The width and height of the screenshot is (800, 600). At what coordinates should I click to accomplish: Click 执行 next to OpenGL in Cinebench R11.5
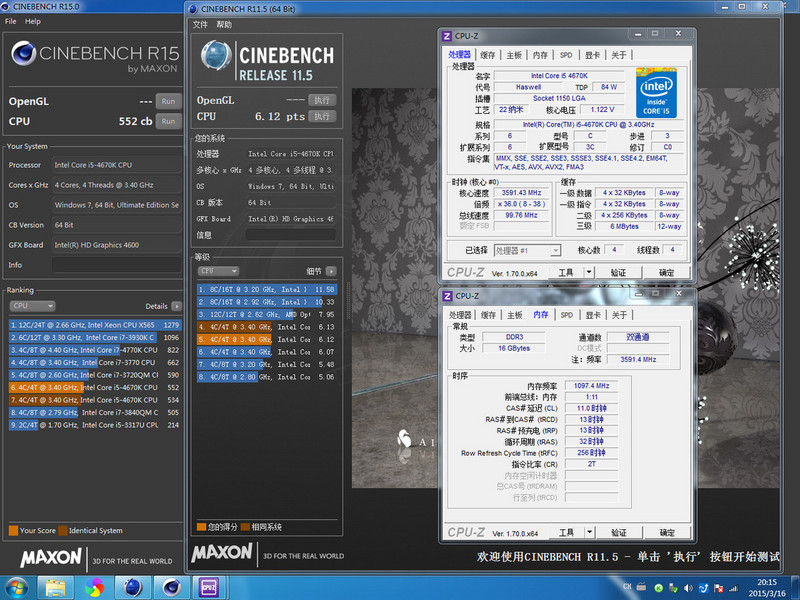[322, 100]
